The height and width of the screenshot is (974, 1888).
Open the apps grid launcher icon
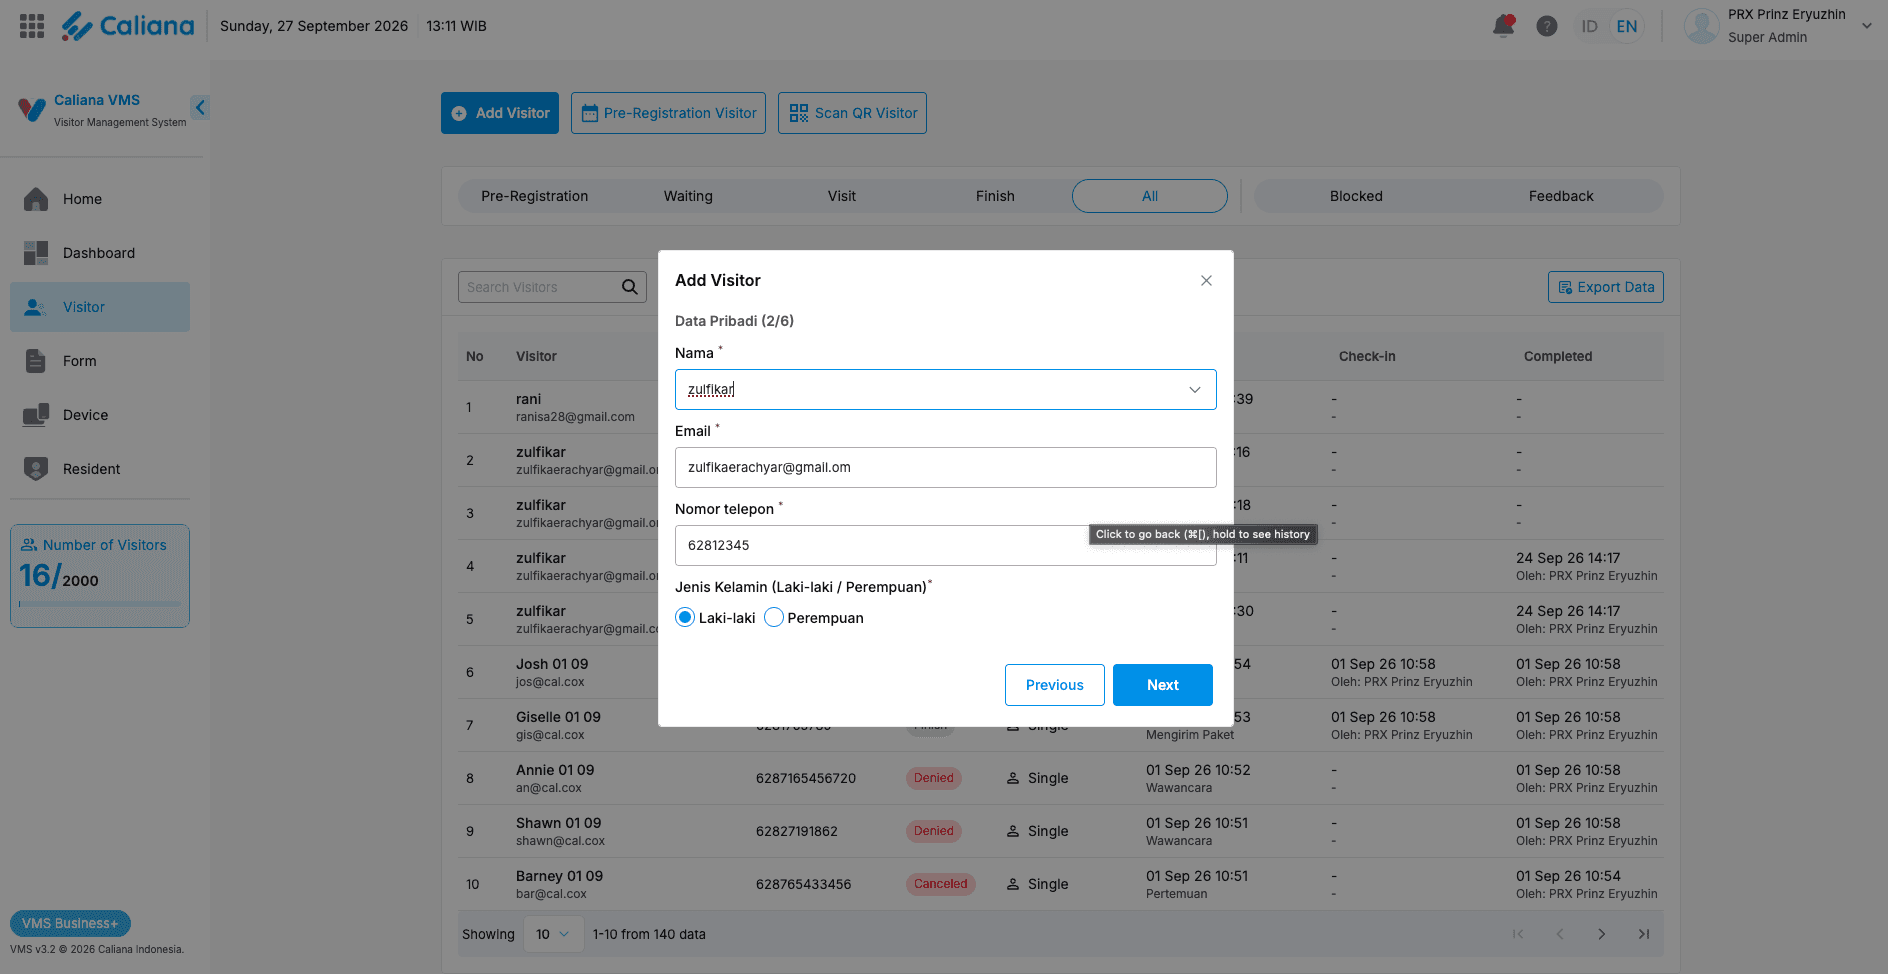pyautogui.click(x=32, y=26)
